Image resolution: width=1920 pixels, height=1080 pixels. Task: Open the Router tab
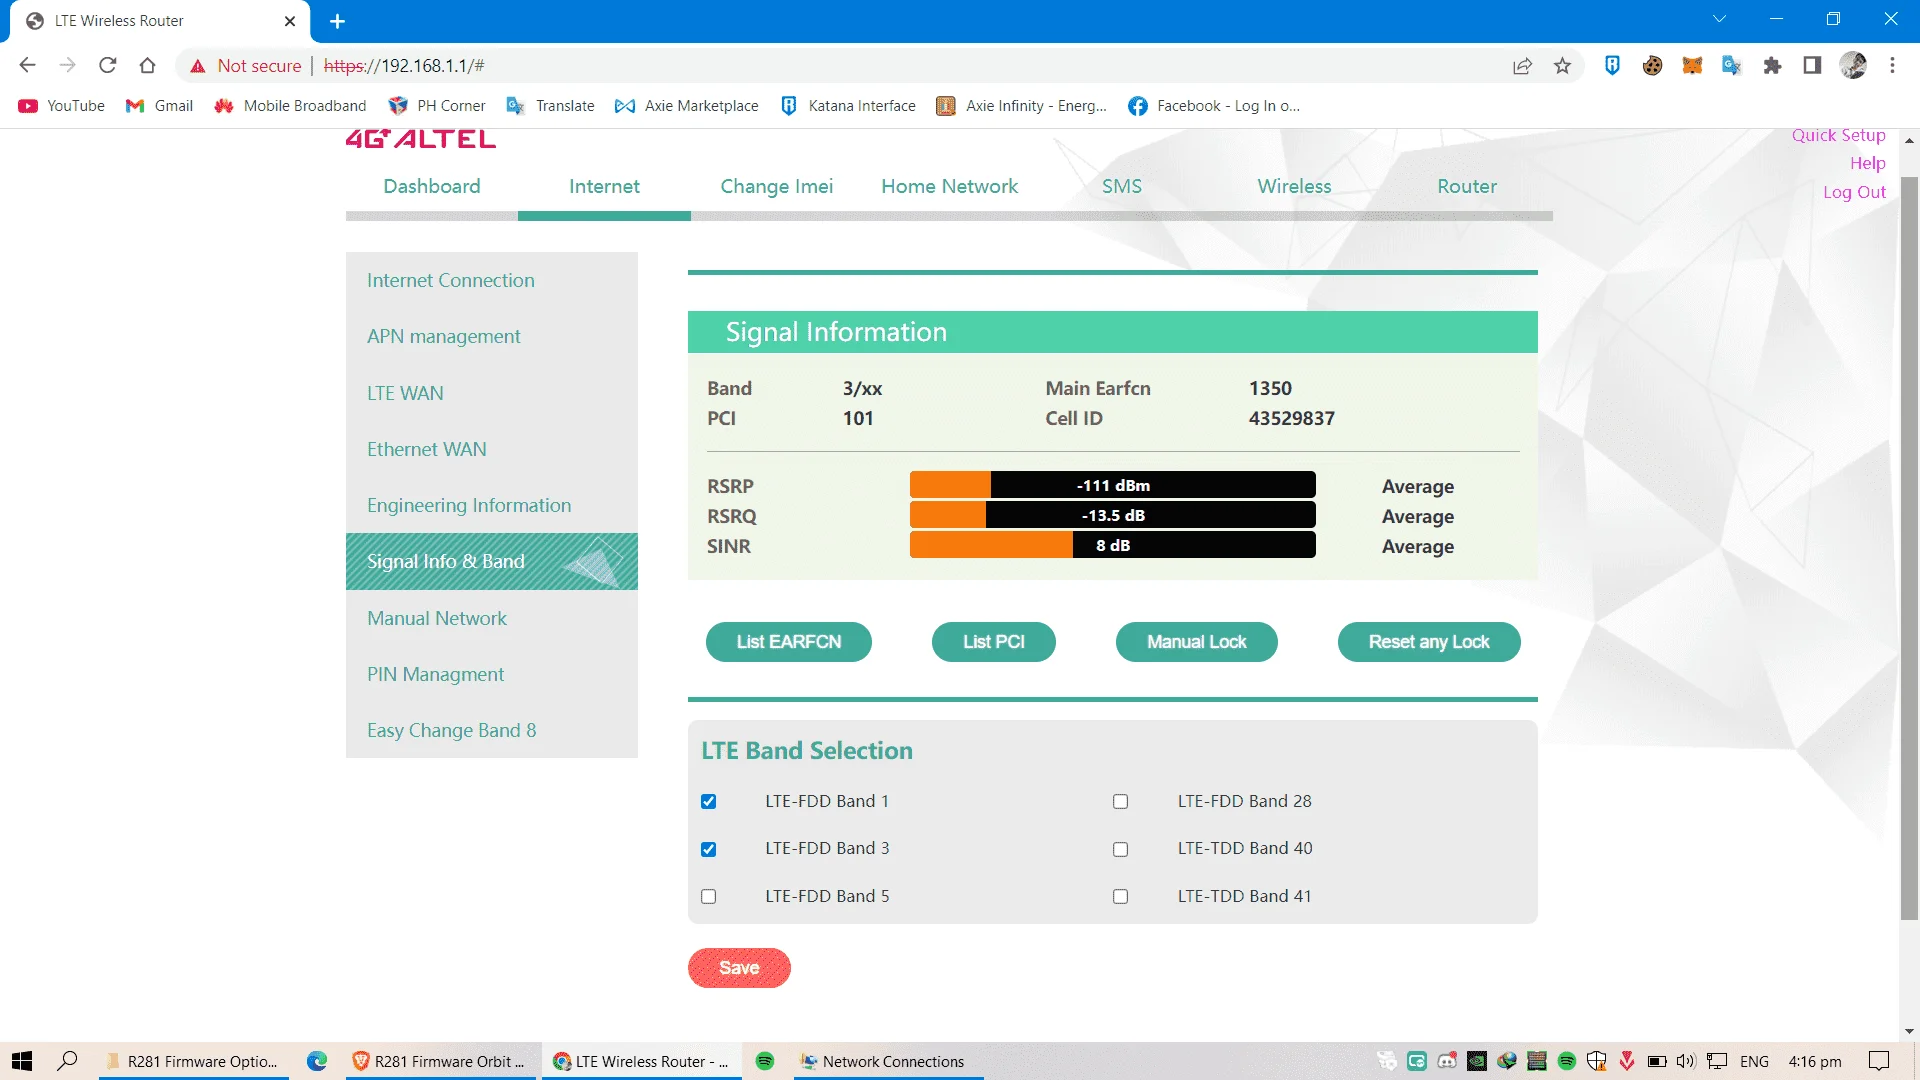pos(1467,186)
